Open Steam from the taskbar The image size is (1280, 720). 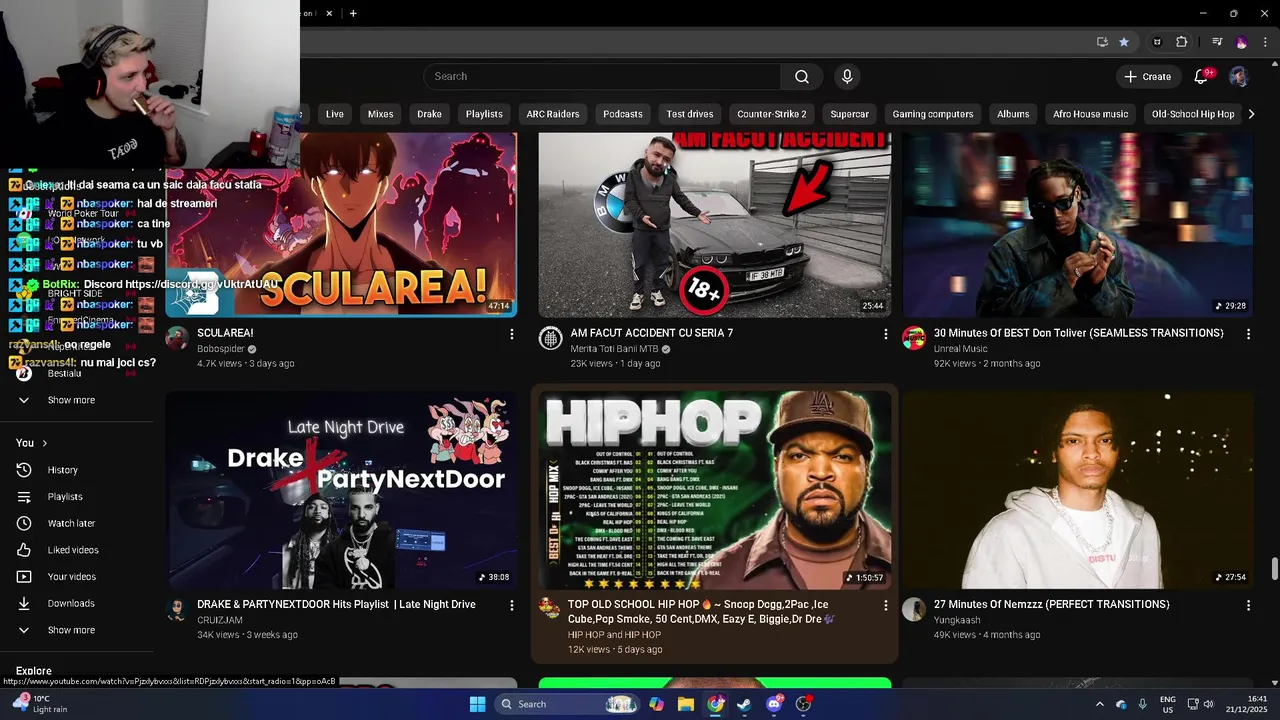point(744,704)
